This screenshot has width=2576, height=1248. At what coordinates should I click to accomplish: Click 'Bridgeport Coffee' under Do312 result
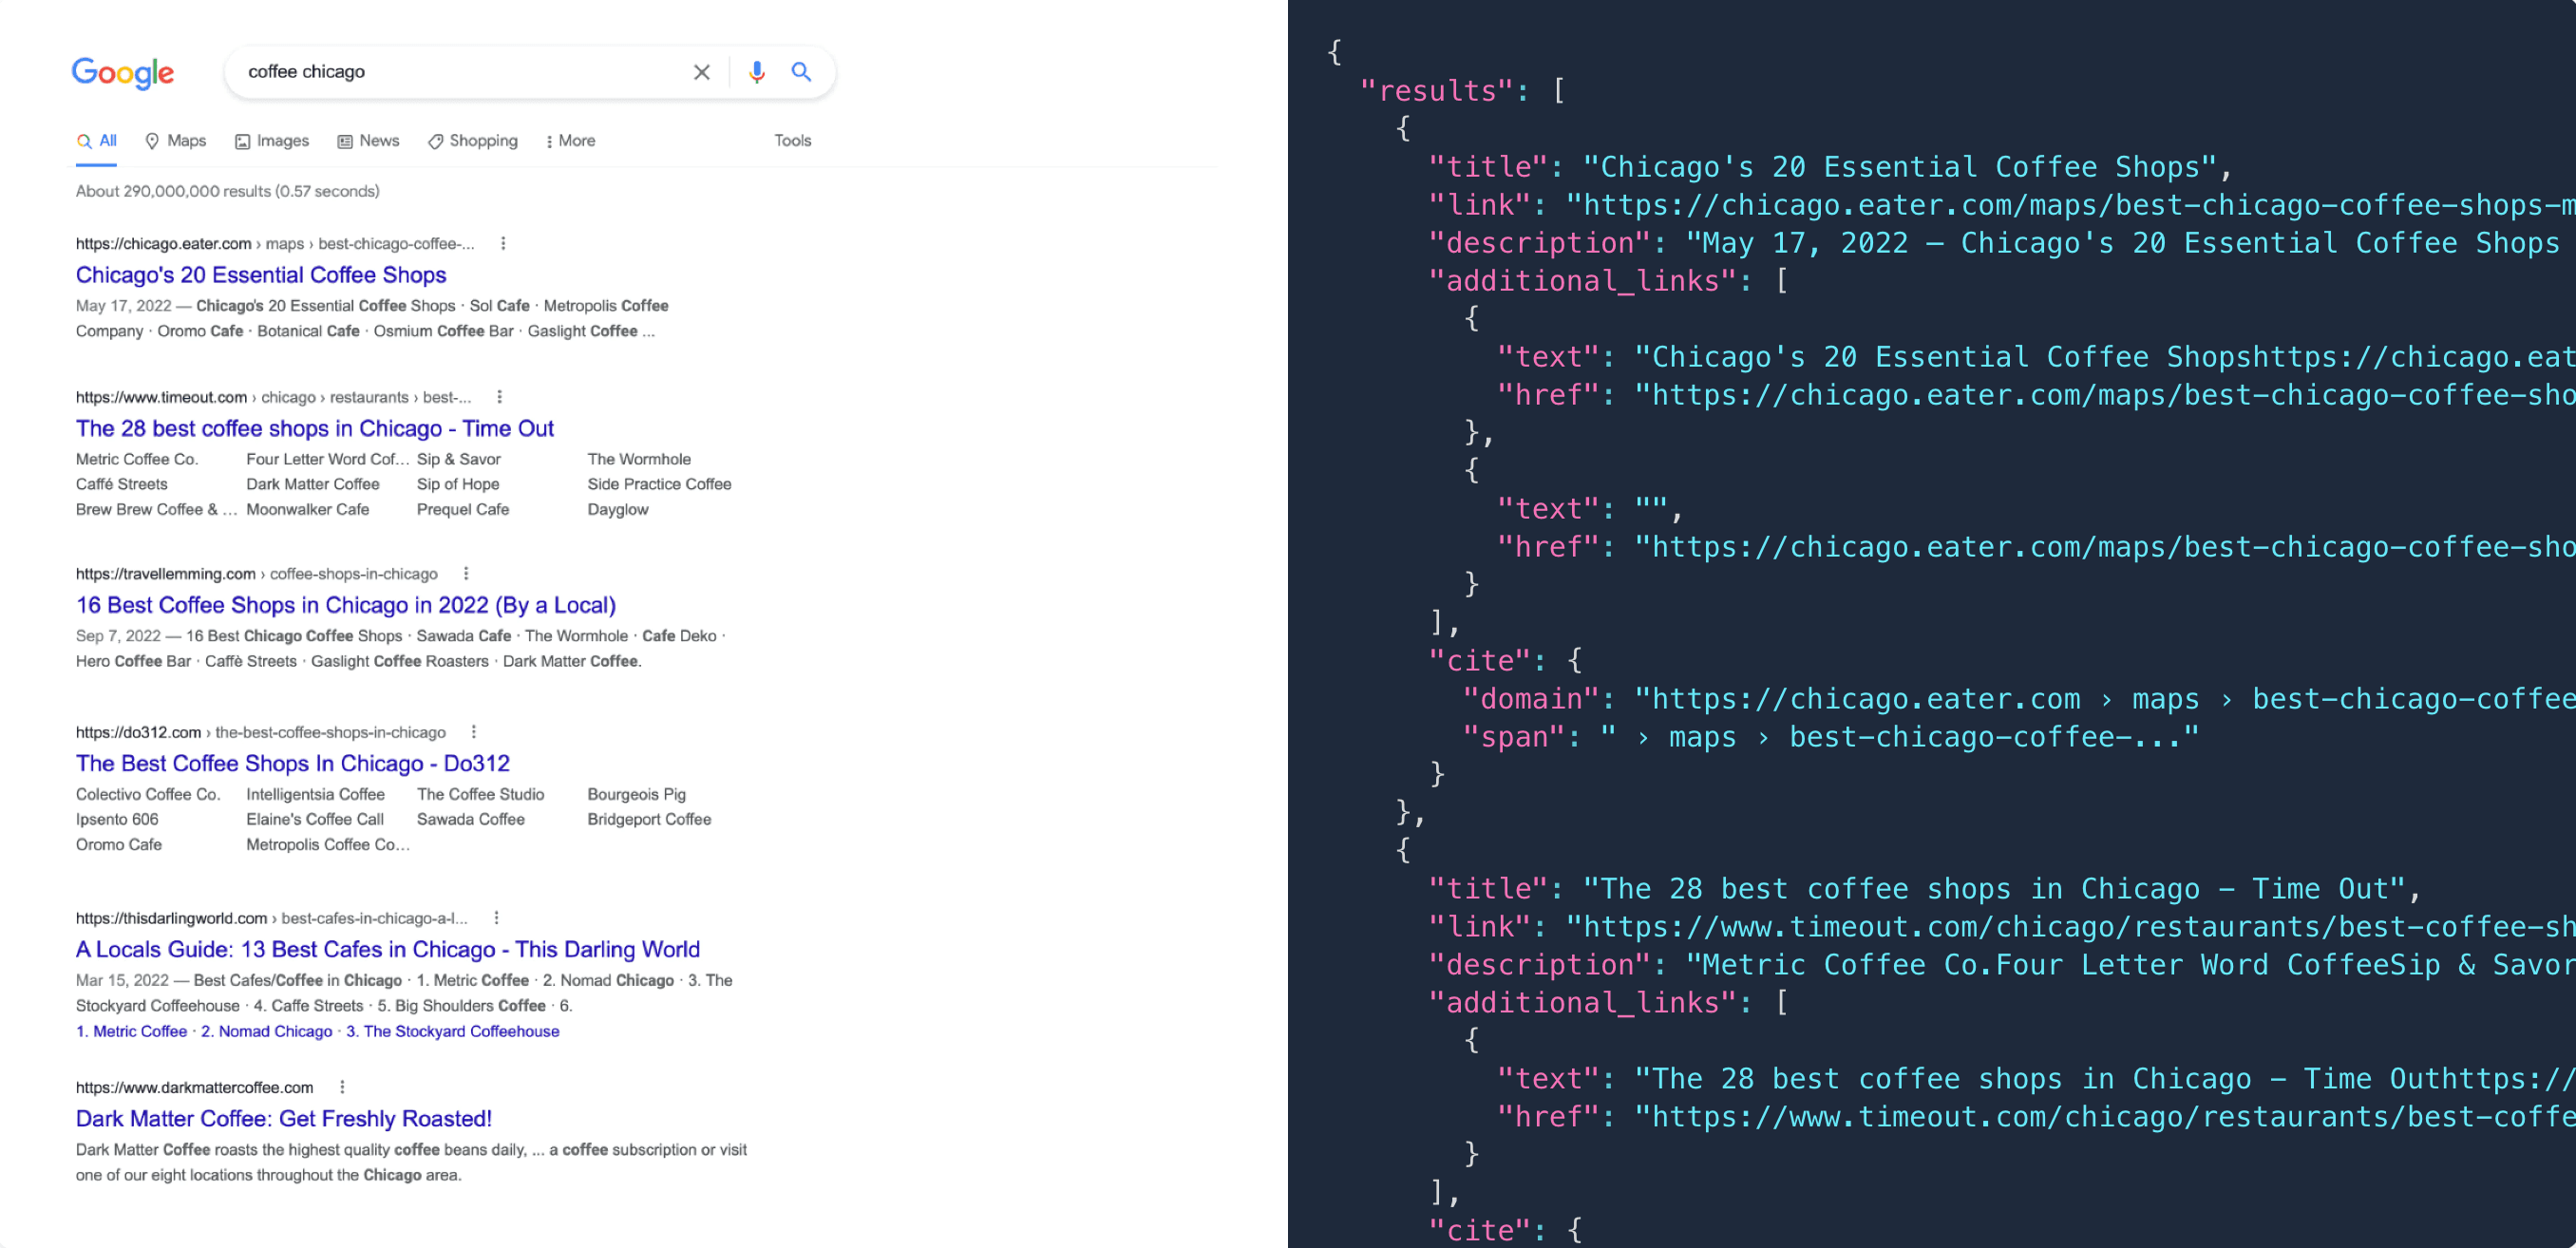tap(650, 819)
